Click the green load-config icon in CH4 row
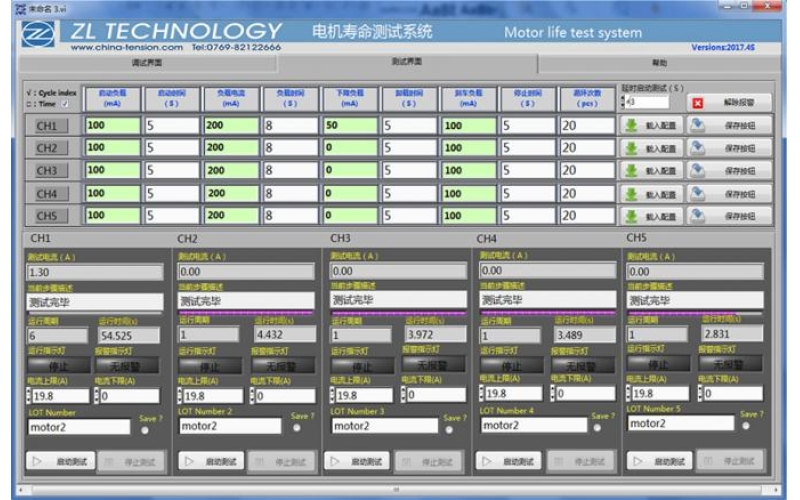800x500 pixels. point(632,194)
